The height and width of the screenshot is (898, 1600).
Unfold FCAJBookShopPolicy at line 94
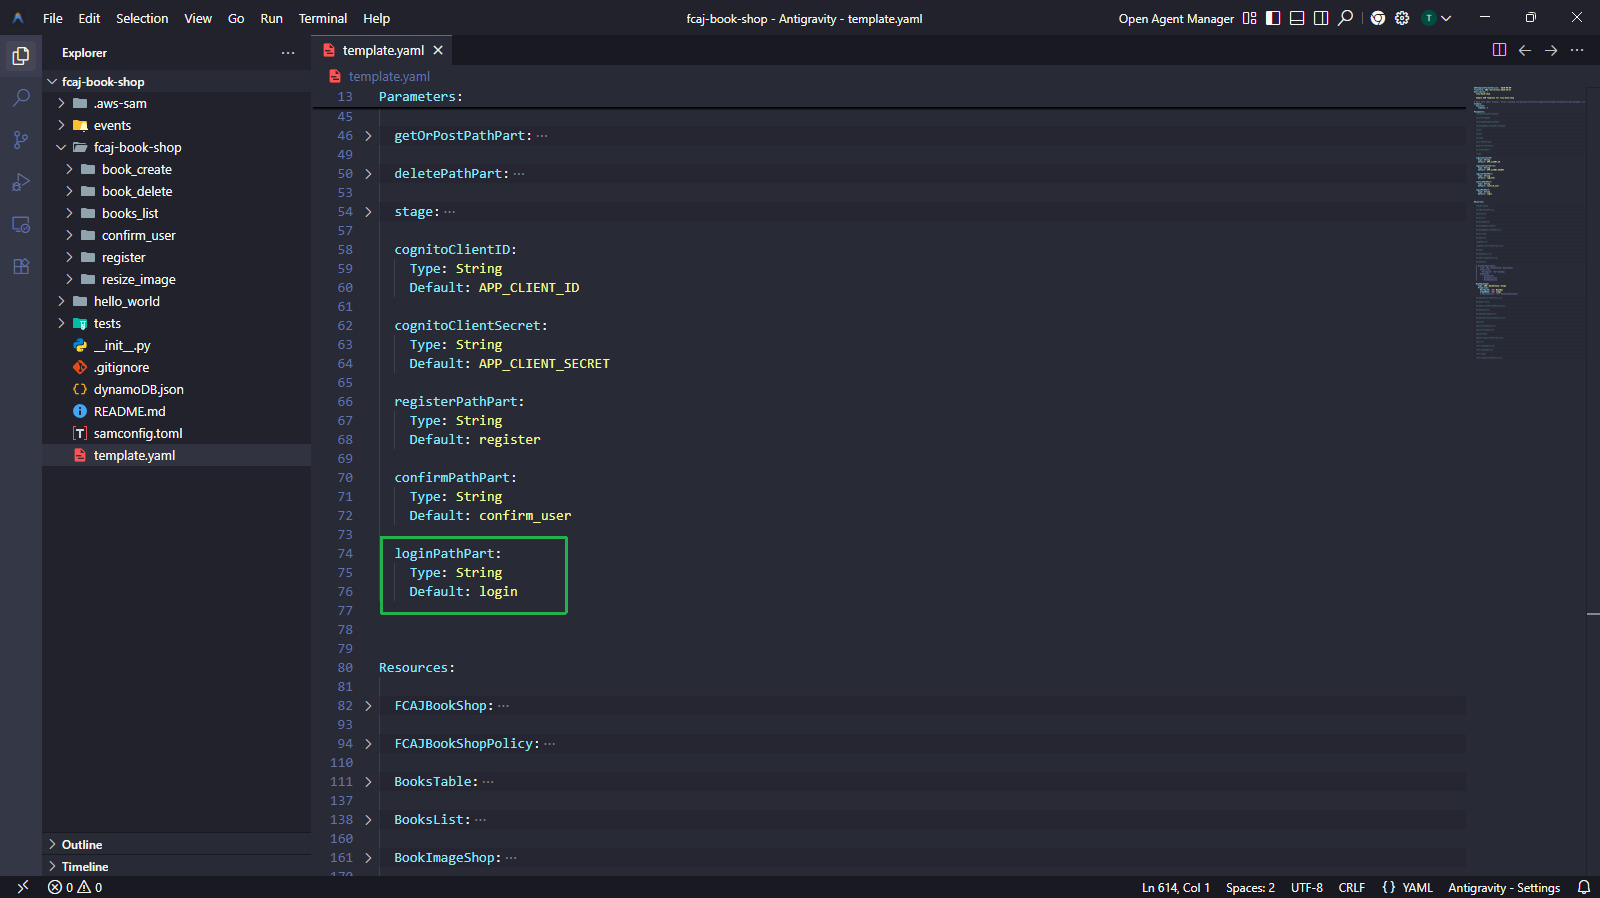point(368,744)
